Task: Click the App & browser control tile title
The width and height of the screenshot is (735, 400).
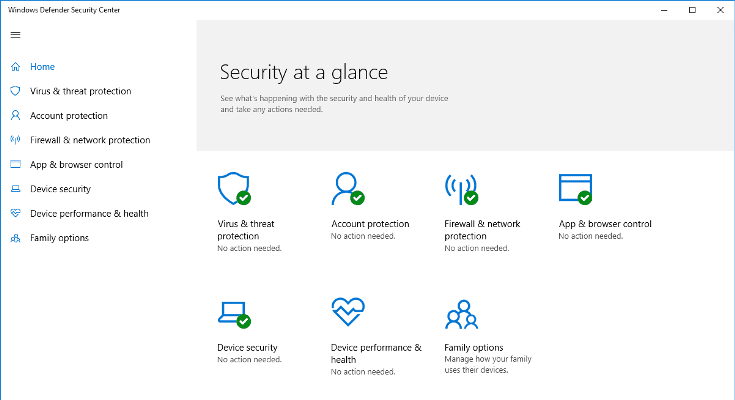Action: click(x=605, y=224)
